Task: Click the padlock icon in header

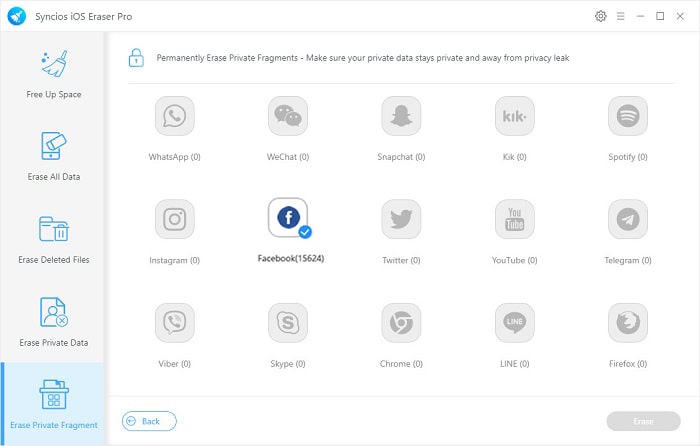Action: (136, 58)
